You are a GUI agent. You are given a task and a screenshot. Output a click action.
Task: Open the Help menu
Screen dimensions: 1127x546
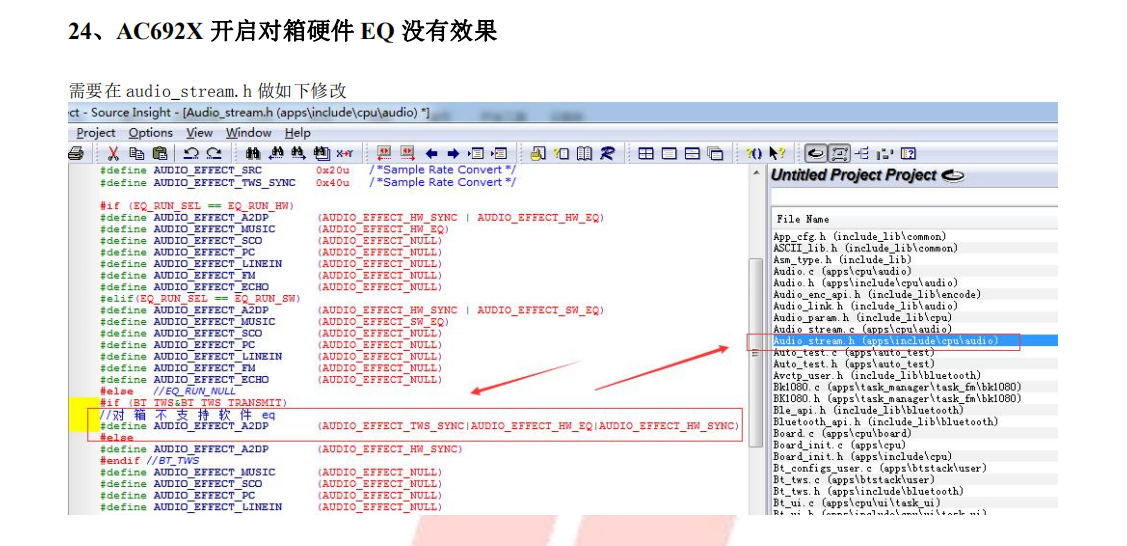298,133
